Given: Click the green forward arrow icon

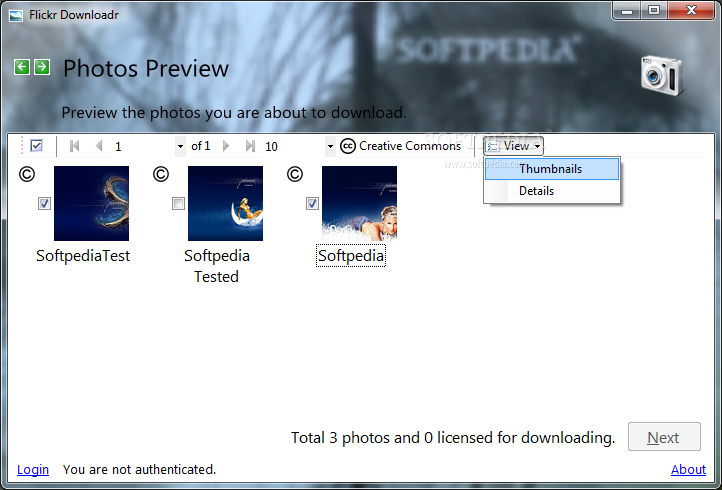Looking at the screenshot, I should [42, 67].
